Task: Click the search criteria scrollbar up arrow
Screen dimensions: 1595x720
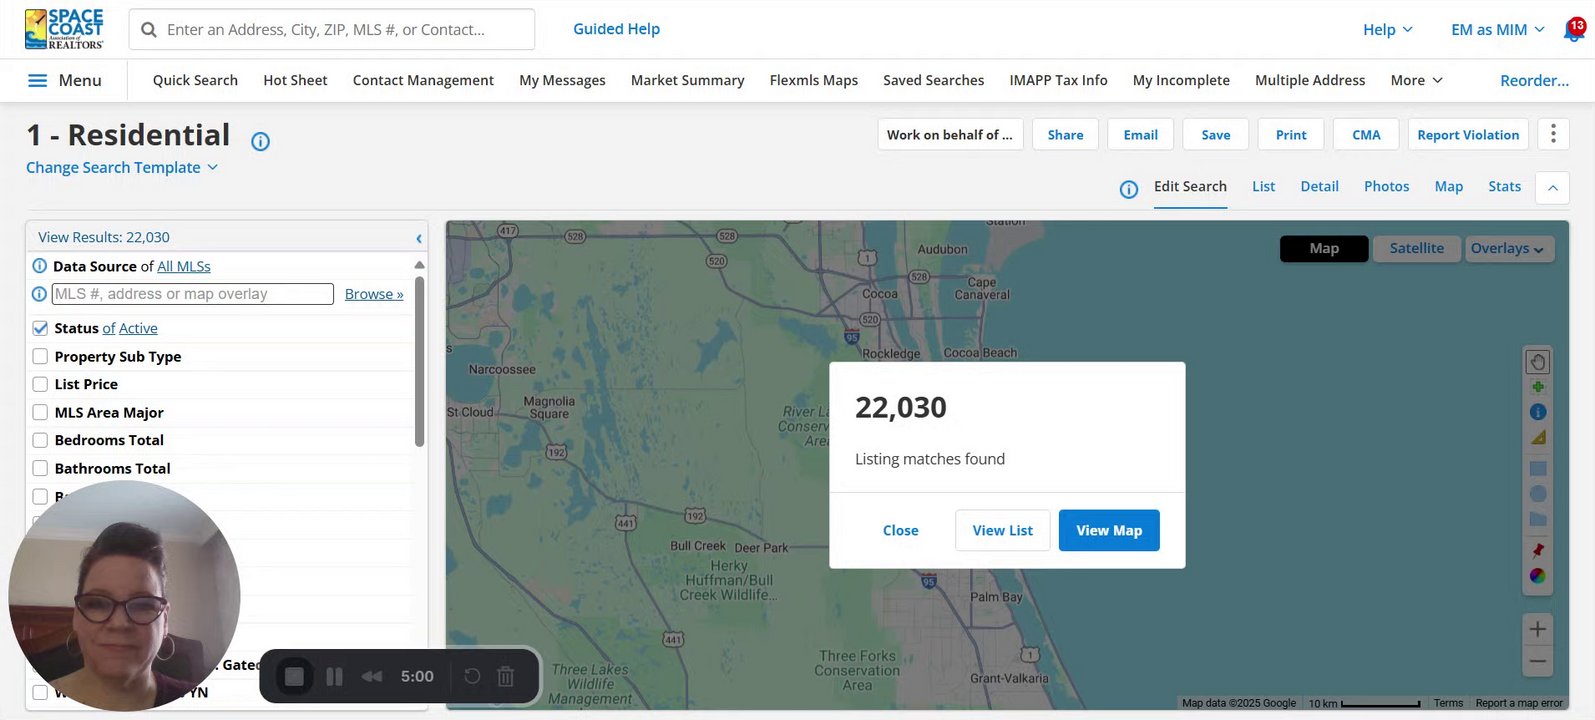Action: tap(419, 265)
